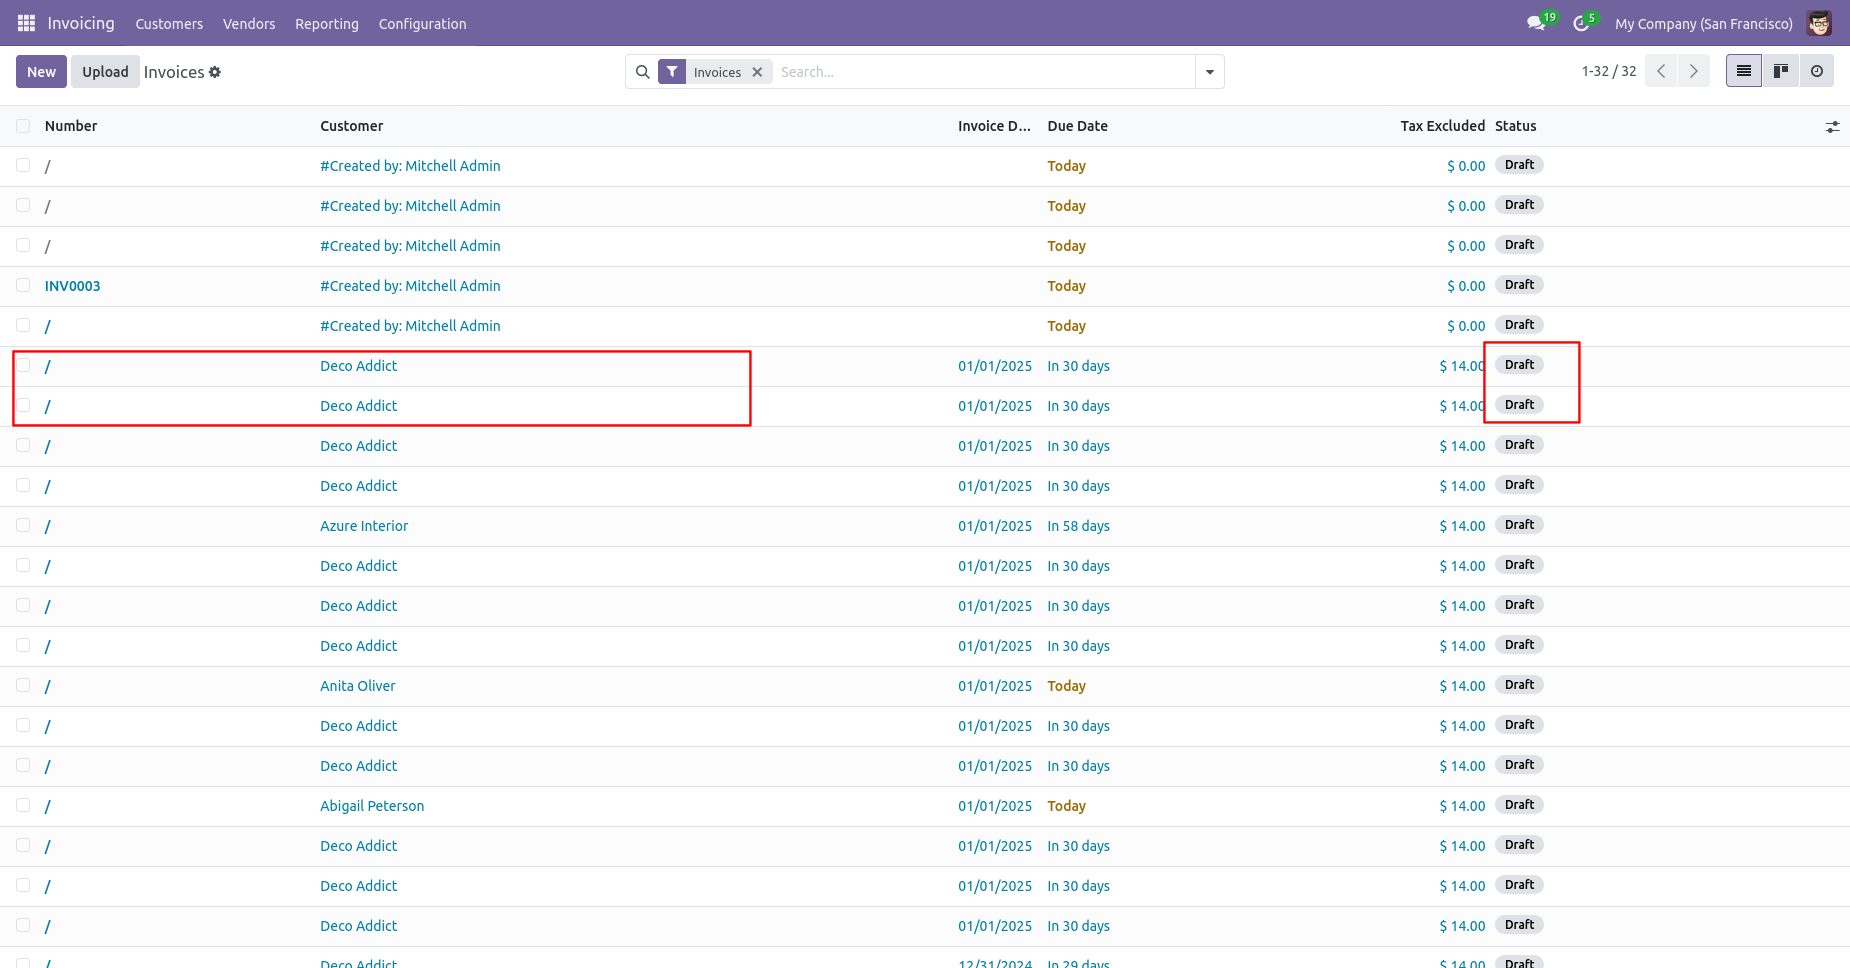
Task: Toggle the select-all checkbox in header
Action: coord(23,126)
